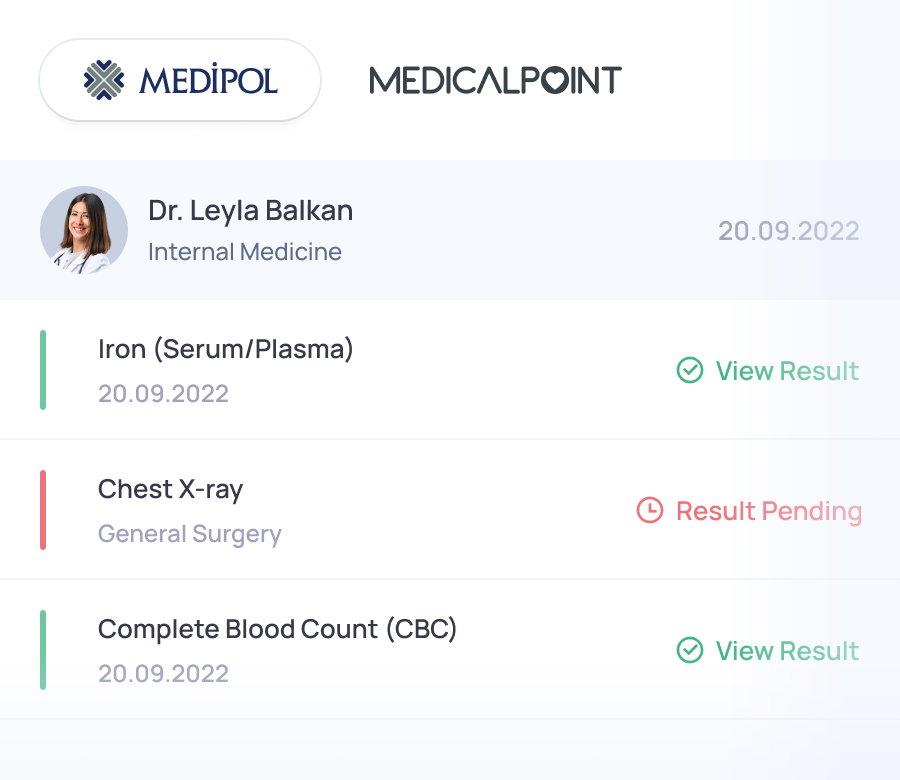Click the red clock icon for Chest X-ray

pos(650,511)
